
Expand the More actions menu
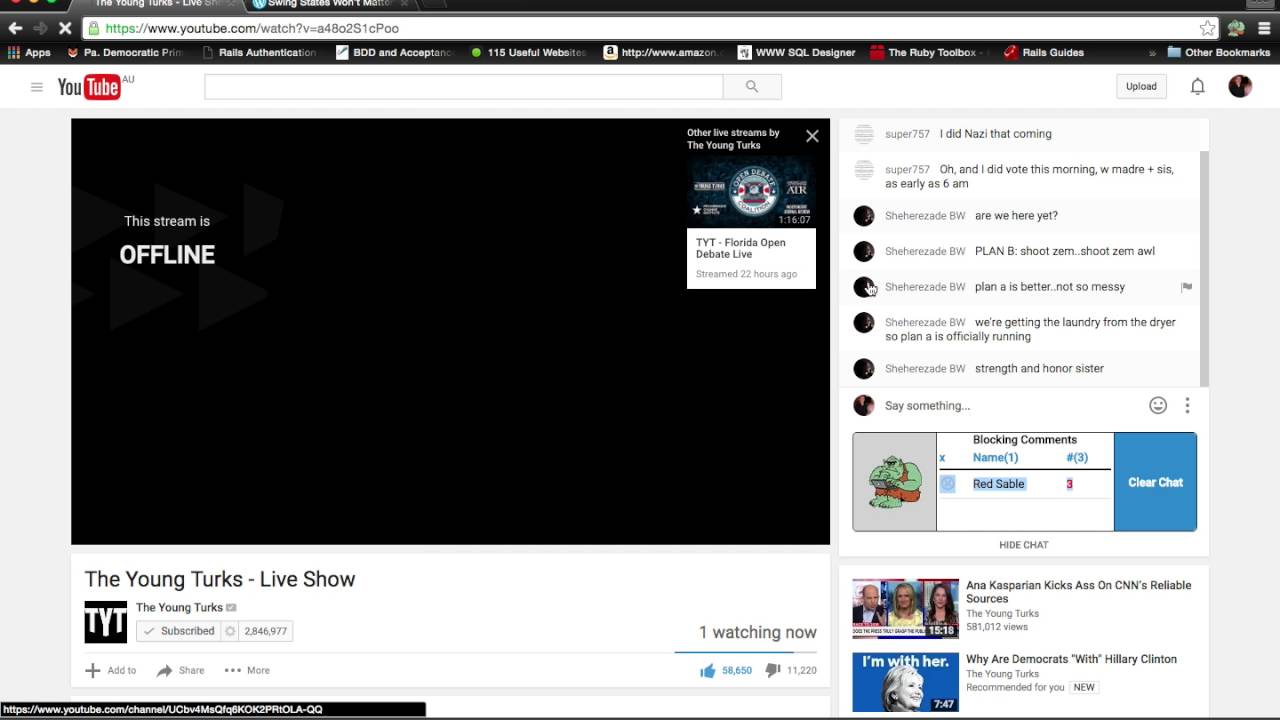[x=247, y=670]
